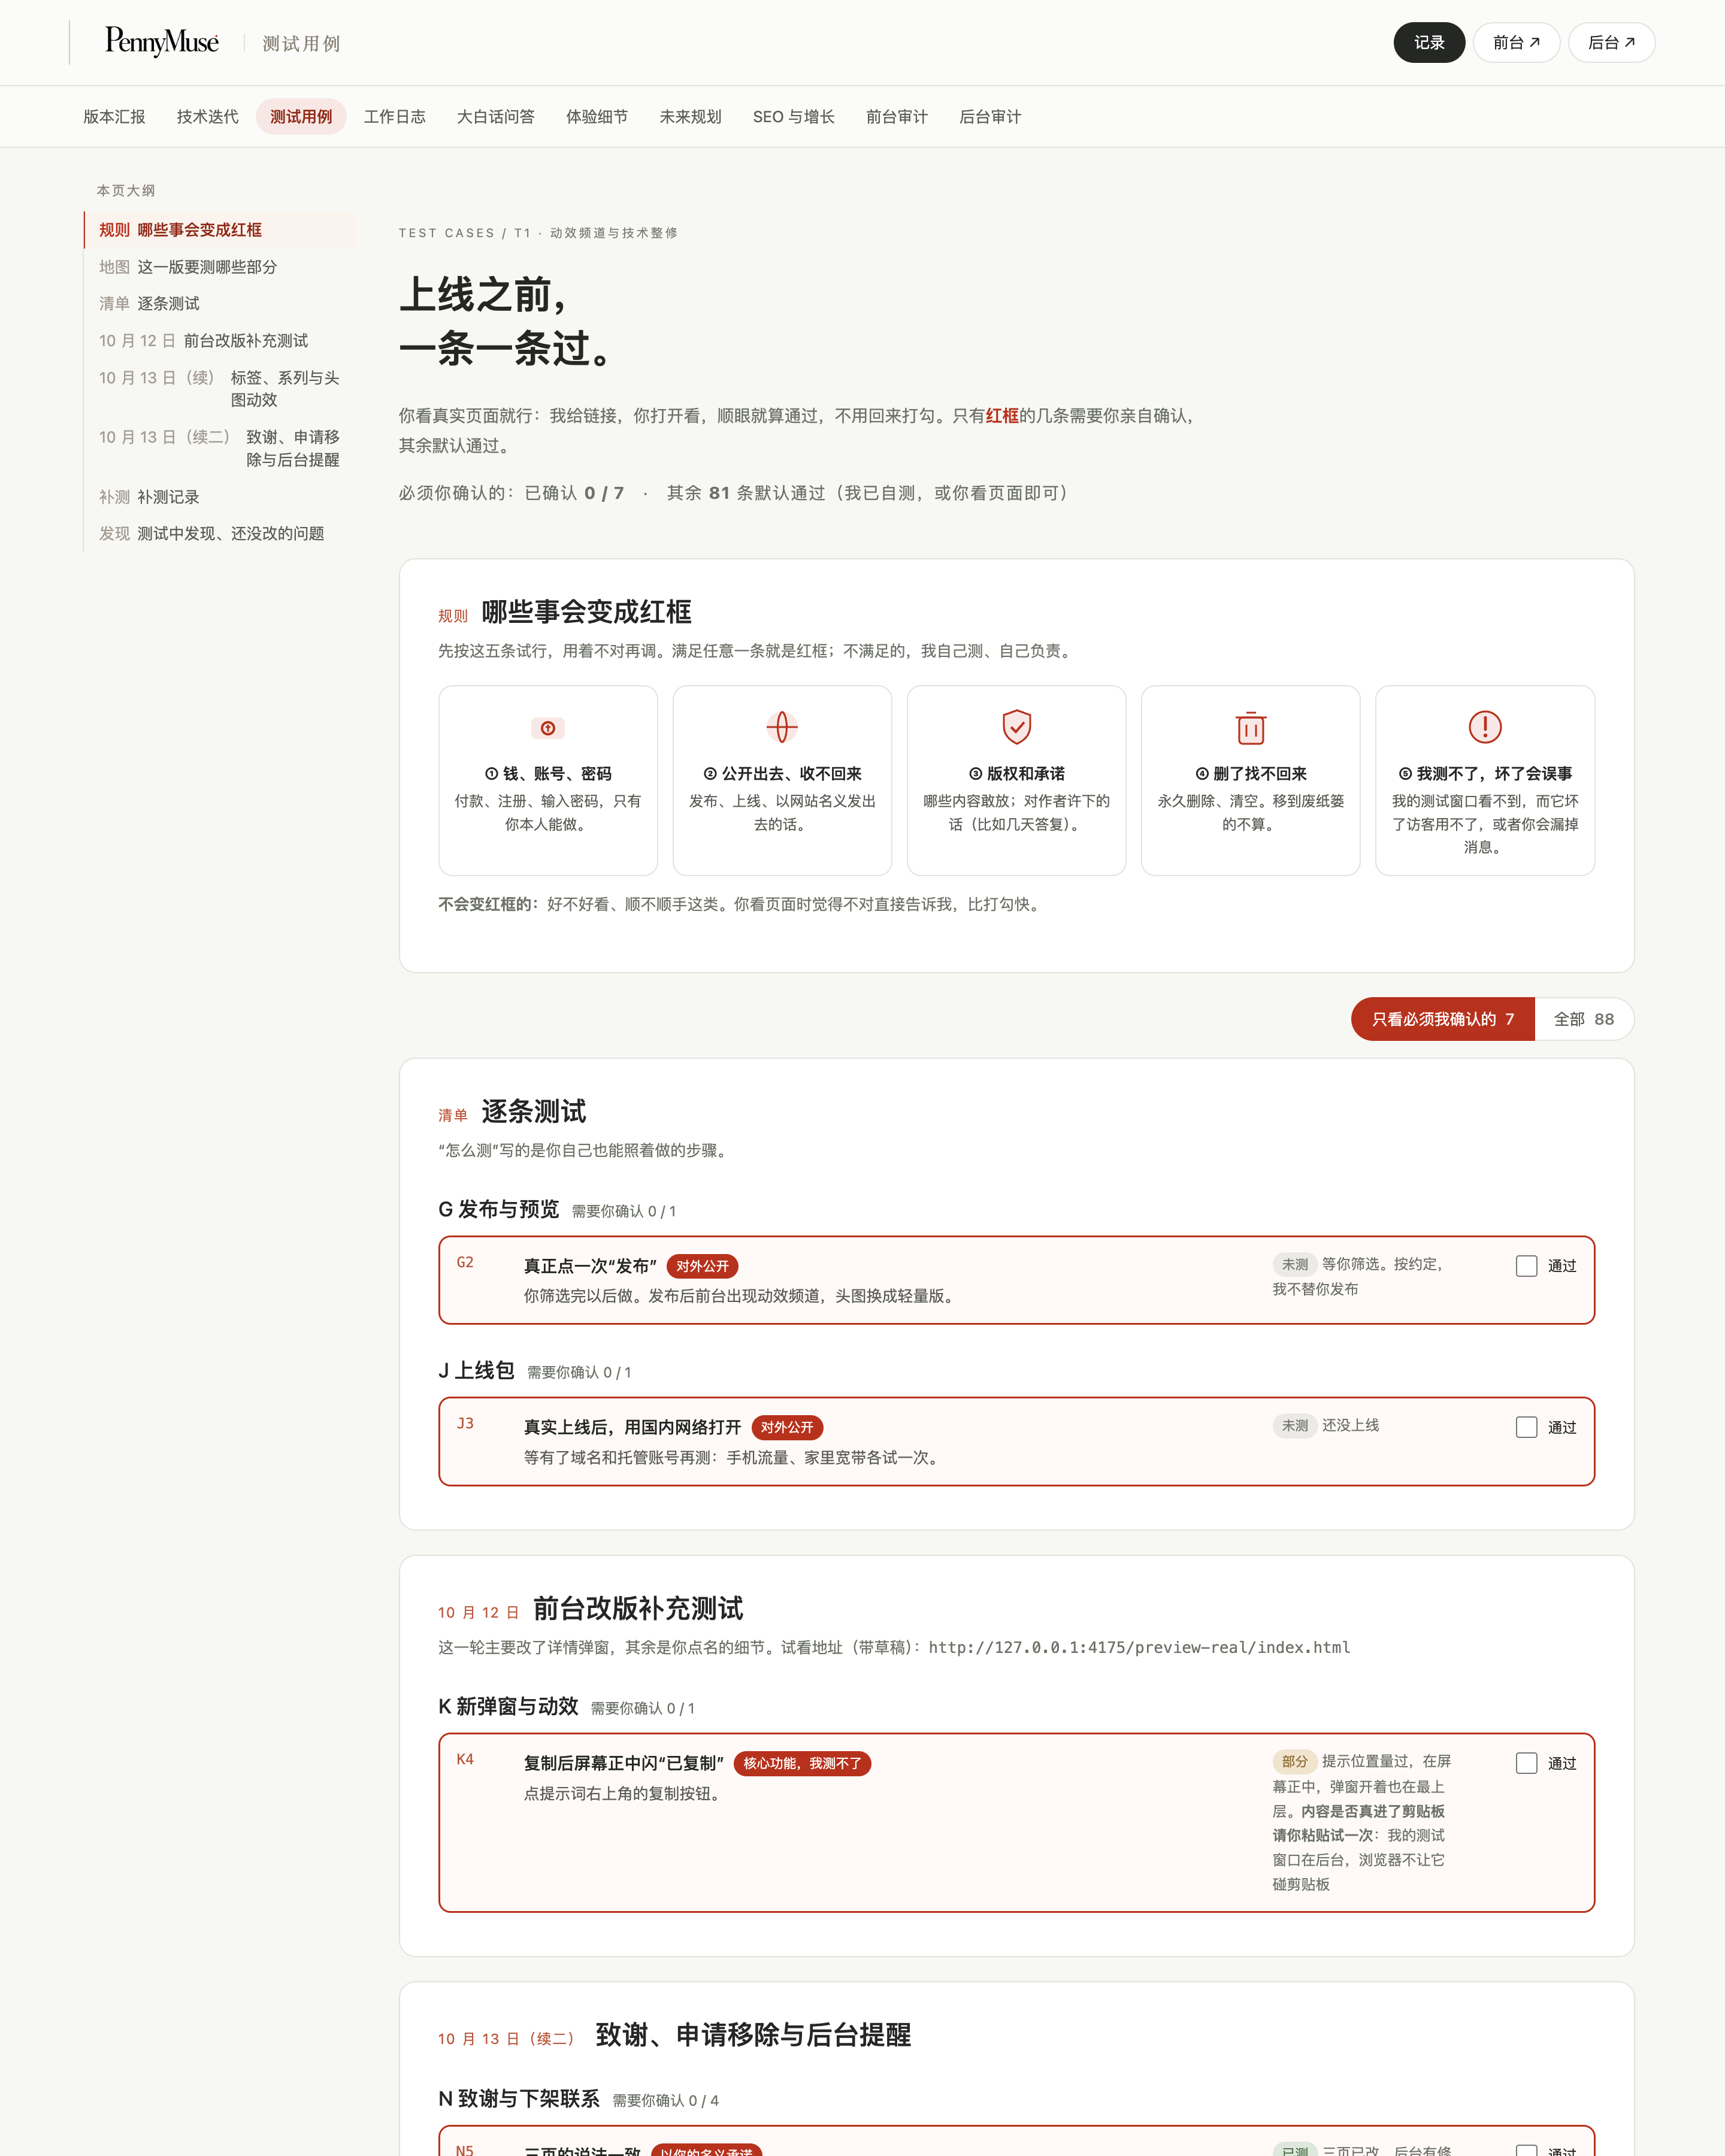Viewport: 1725px width, 2156px height.
Task: Click the 对外公开 tag on G2
Action: tap(702, 1266)
